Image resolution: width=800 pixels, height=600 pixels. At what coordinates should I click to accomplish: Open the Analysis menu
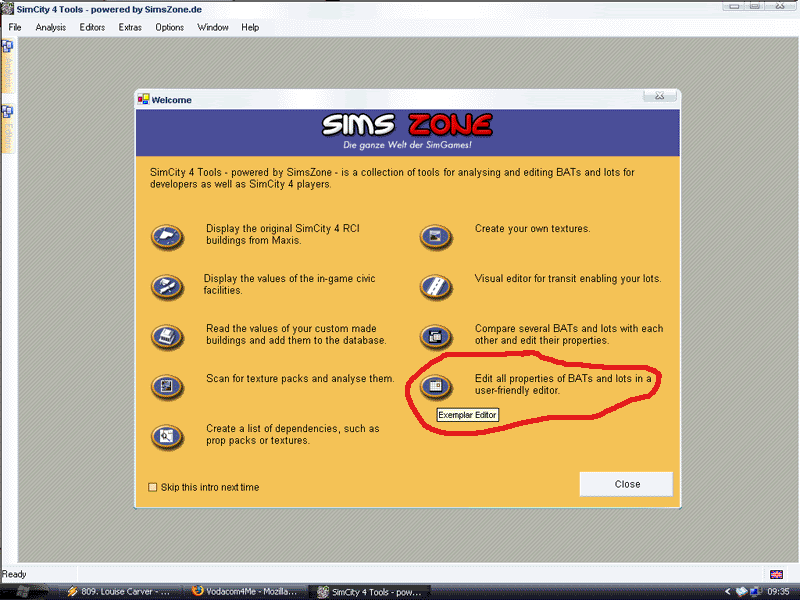pos(51,28)
